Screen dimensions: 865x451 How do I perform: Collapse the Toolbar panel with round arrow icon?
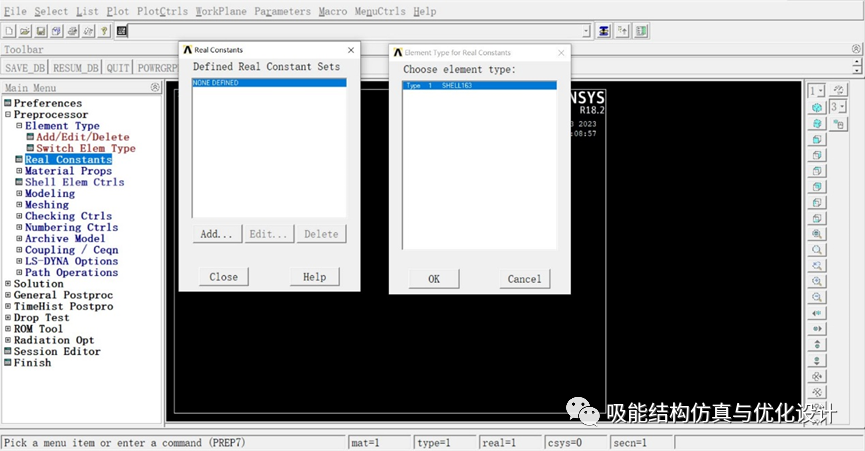point(856,49)
